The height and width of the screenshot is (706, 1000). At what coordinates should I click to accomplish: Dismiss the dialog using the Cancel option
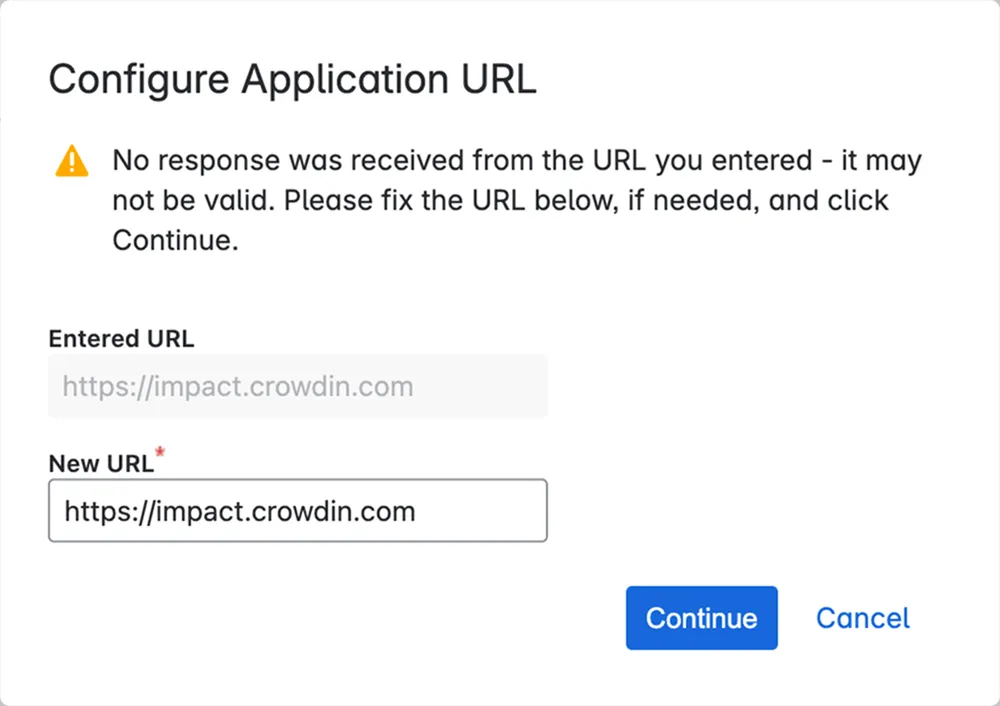pos(862,618)
